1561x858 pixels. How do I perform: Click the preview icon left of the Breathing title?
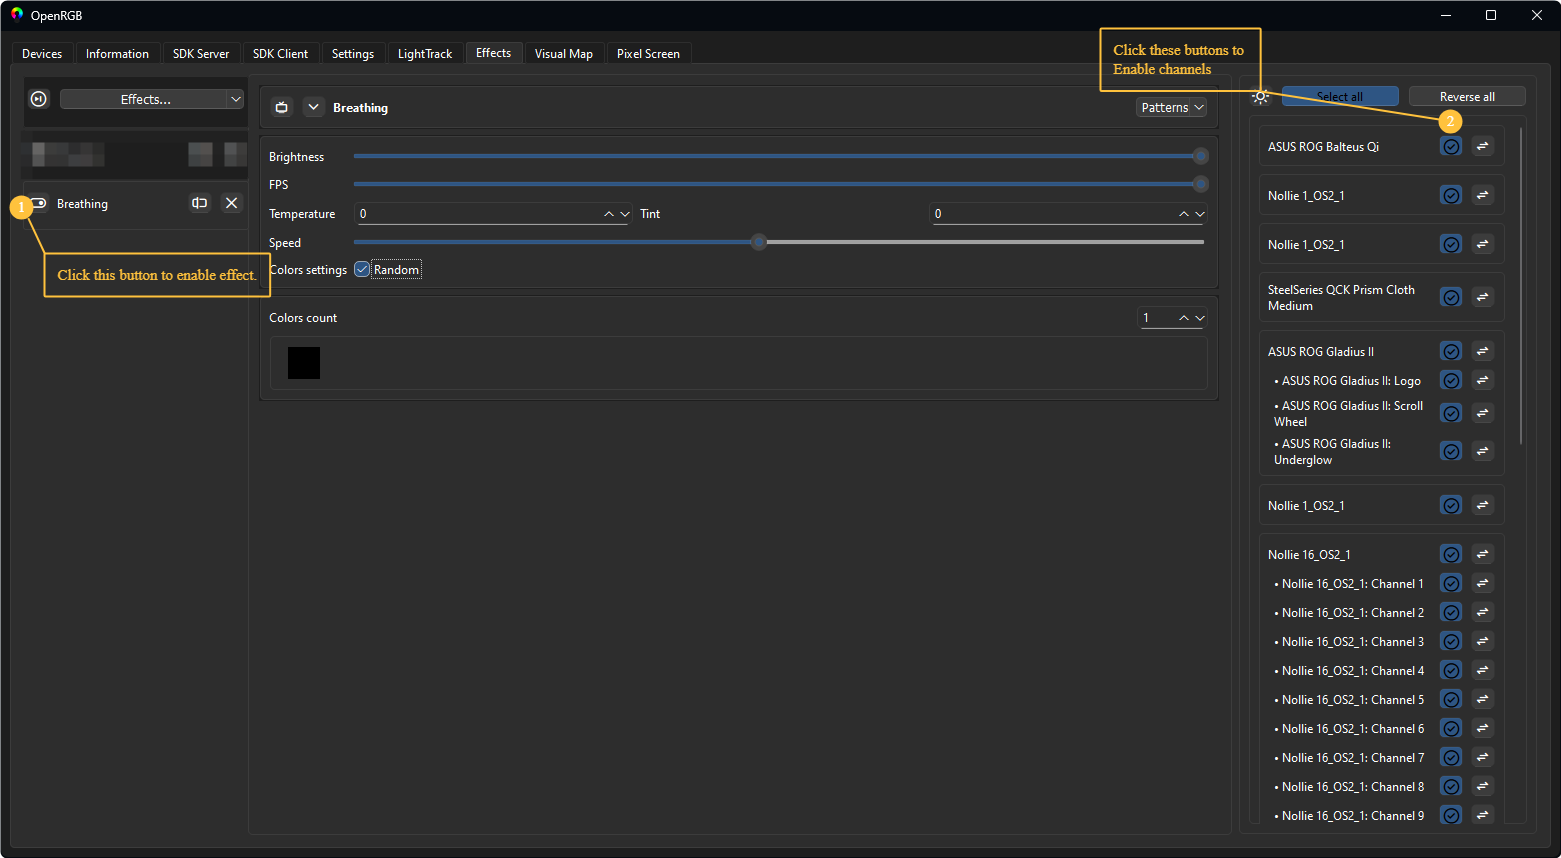tap(282, 107)
